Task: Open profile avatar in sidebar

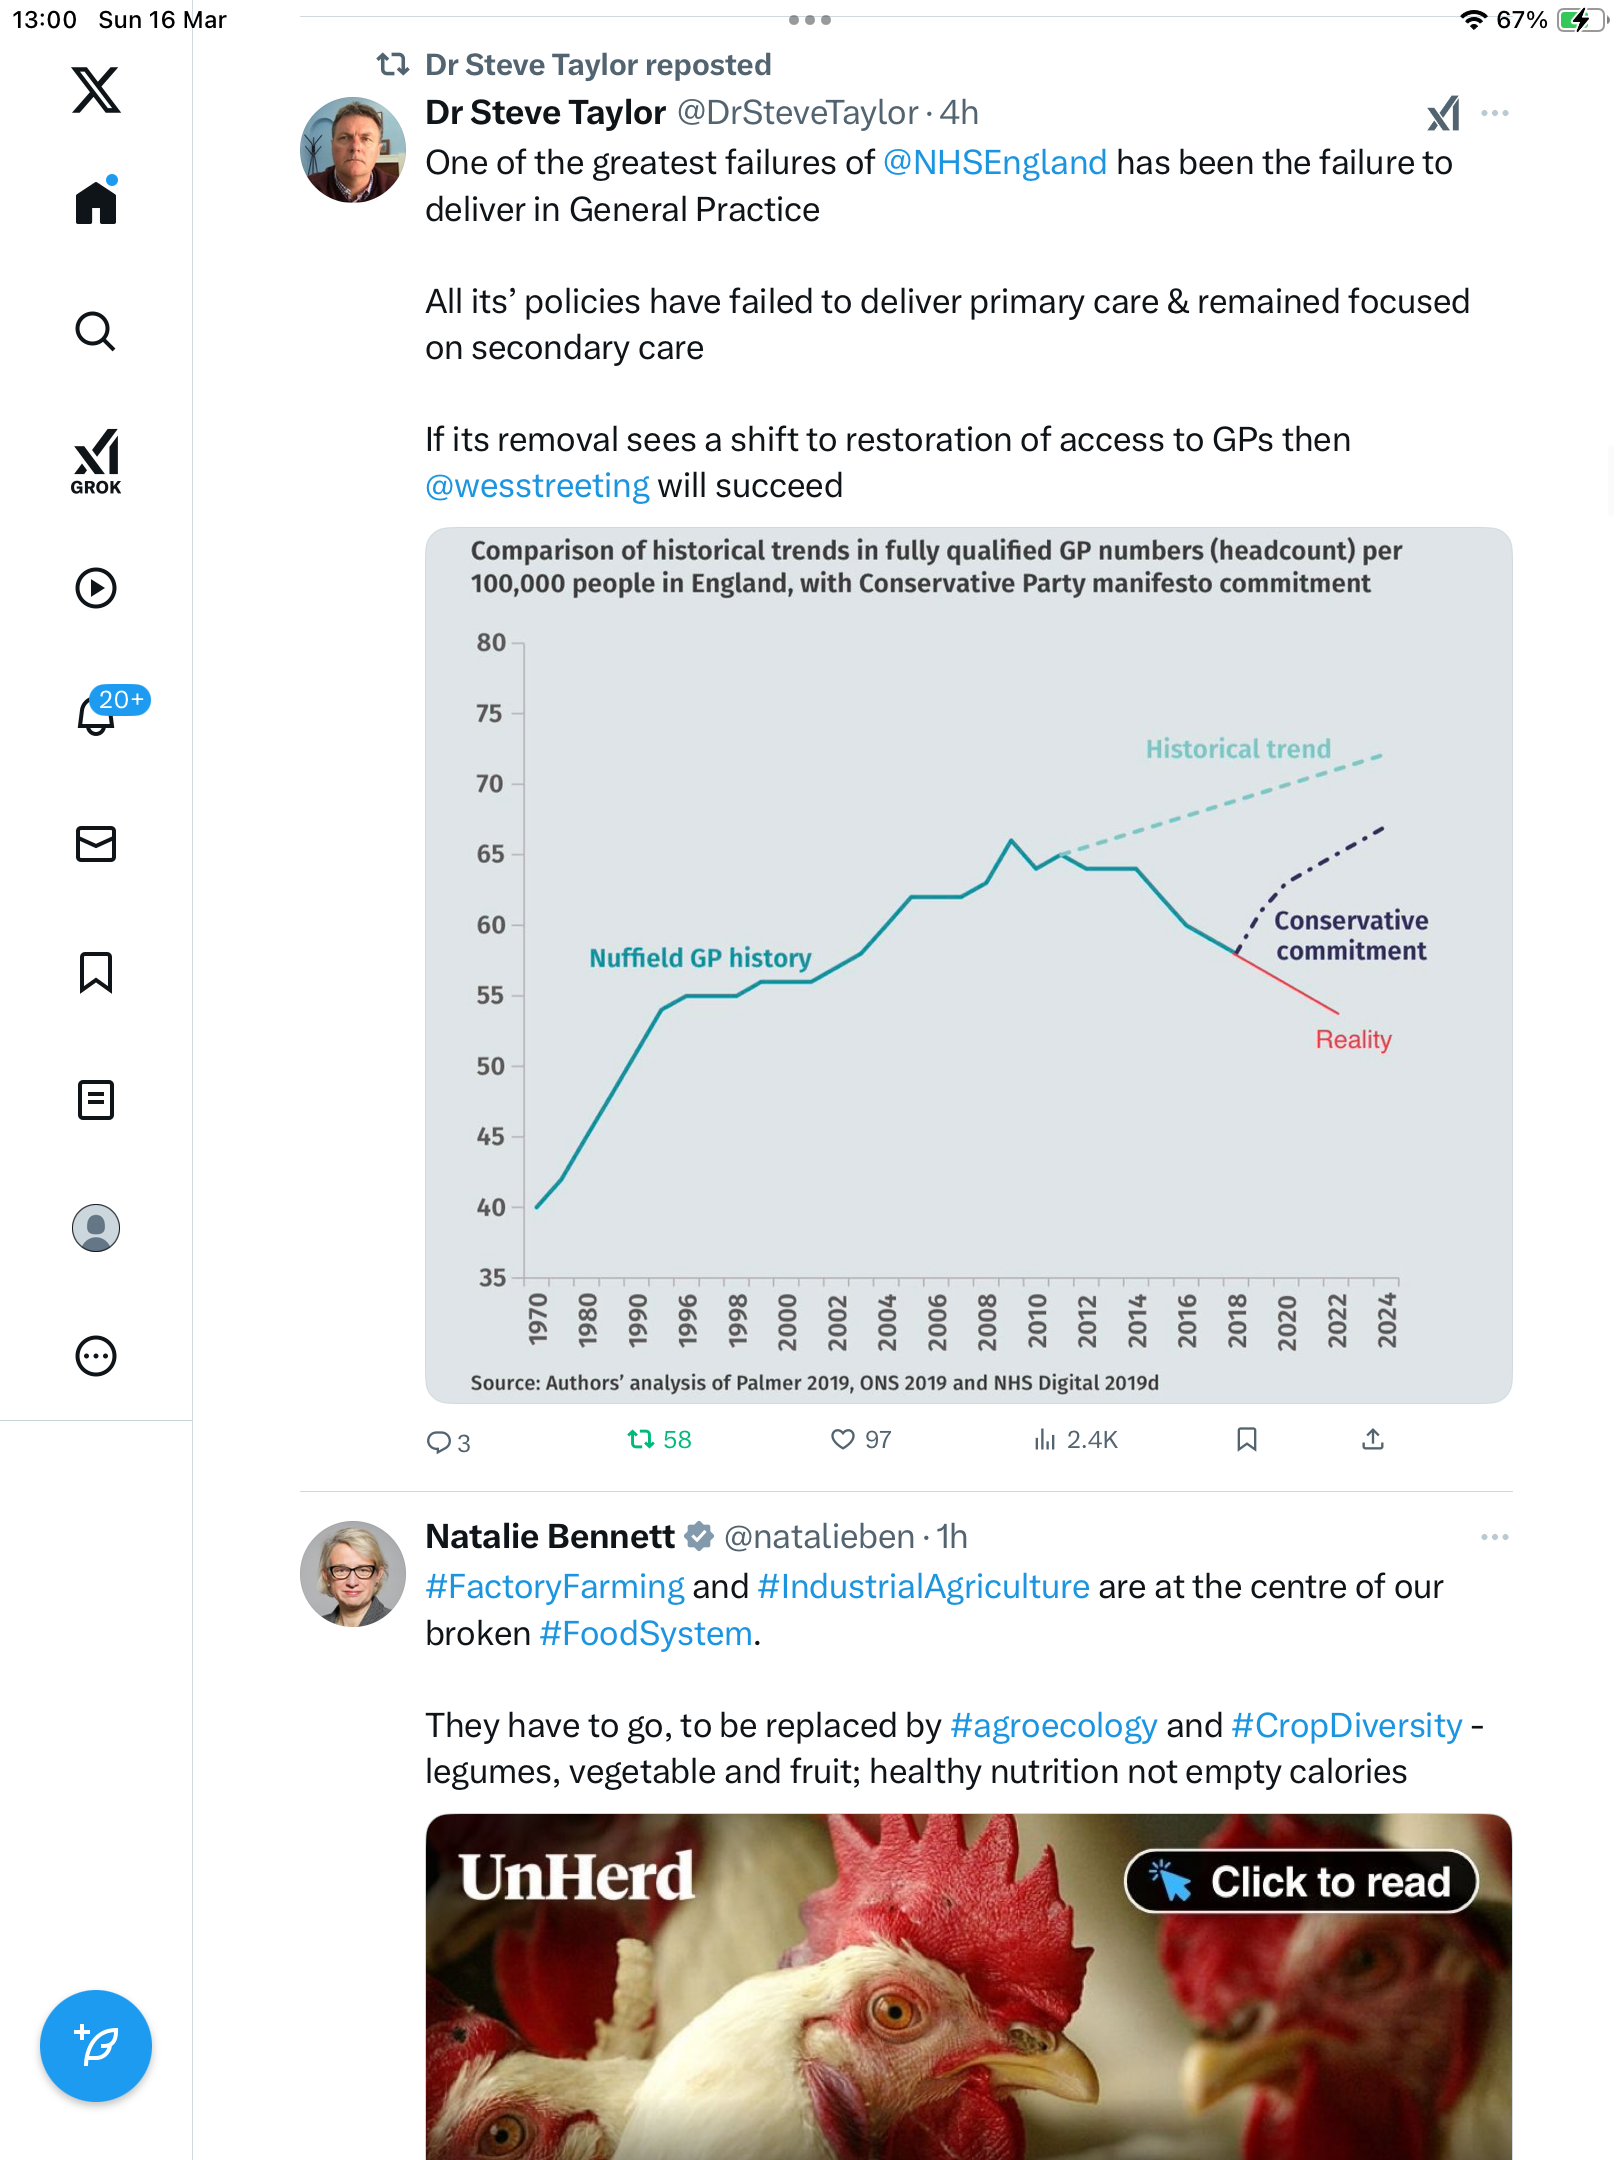Action: pyautogui.click(x=96, y=1228)
